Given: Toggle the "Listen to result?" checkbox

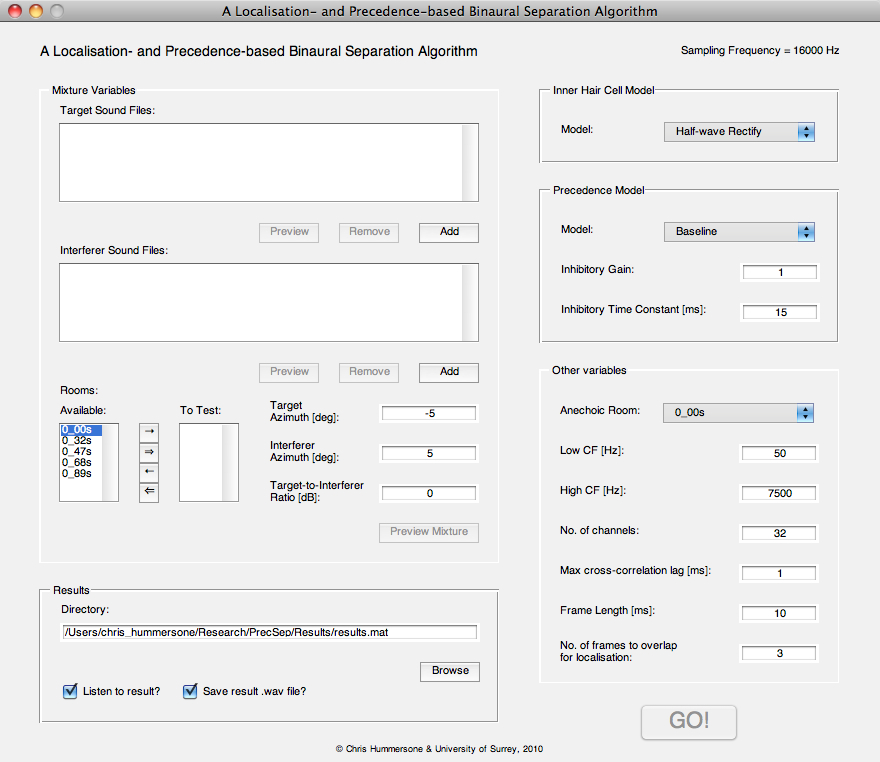Looking at the screenshot, I should (x=70, y=691).
